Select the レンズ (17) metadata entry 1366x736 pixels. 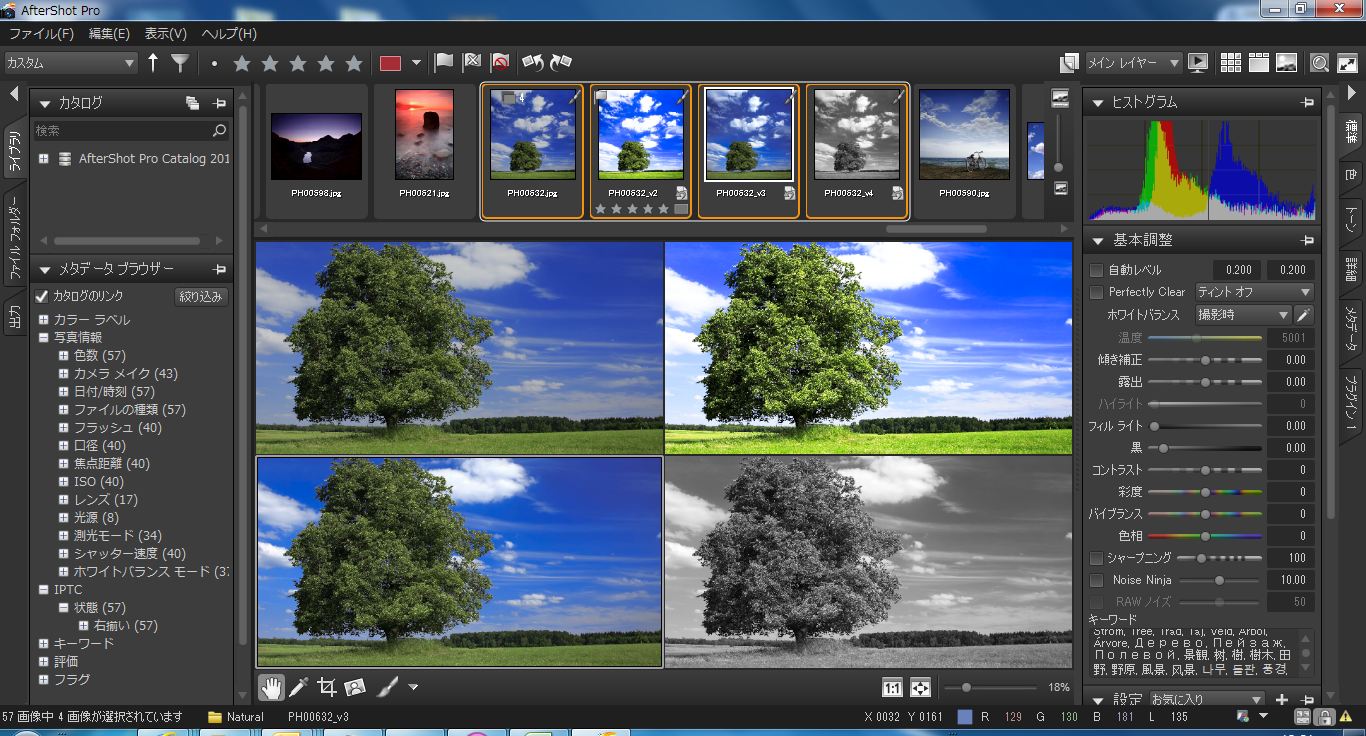tap(106, 500)
